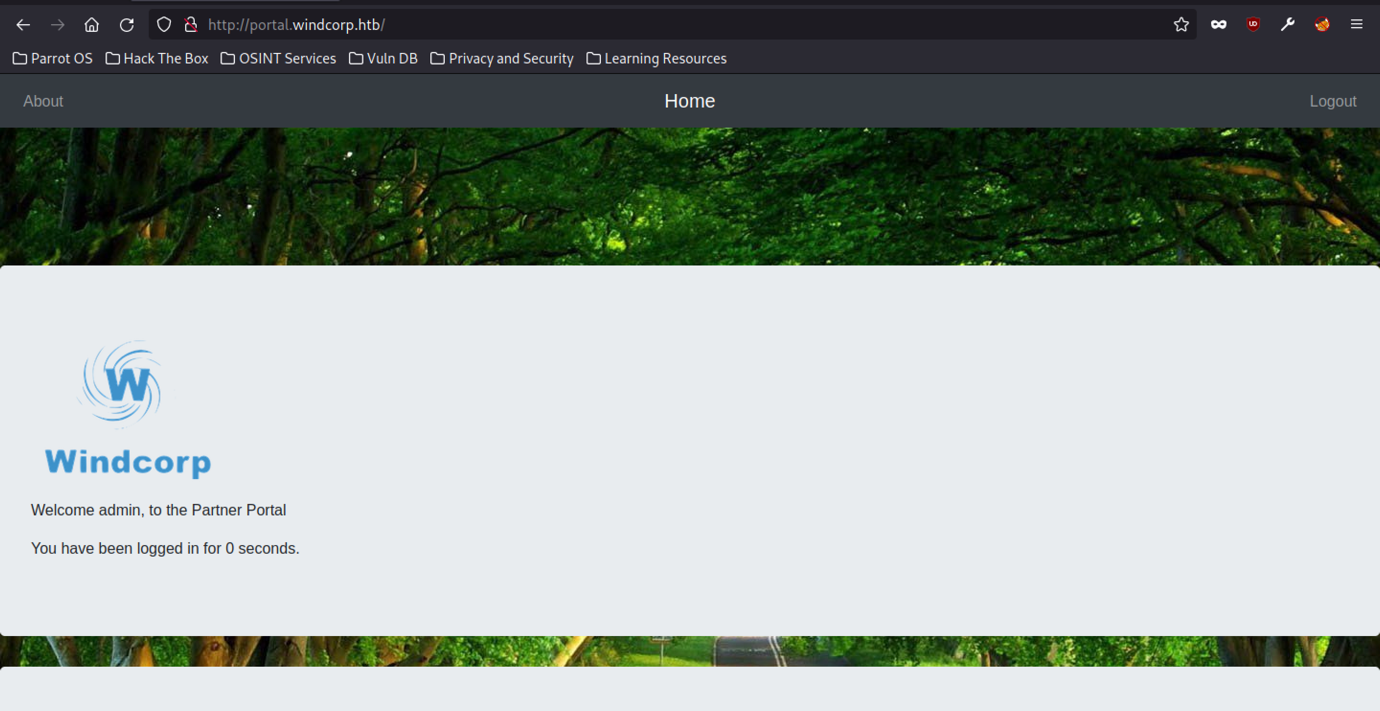Open the Firefox hamburger menu
The width and height of the screenshot is (1380, 711).
point(1356,25)
